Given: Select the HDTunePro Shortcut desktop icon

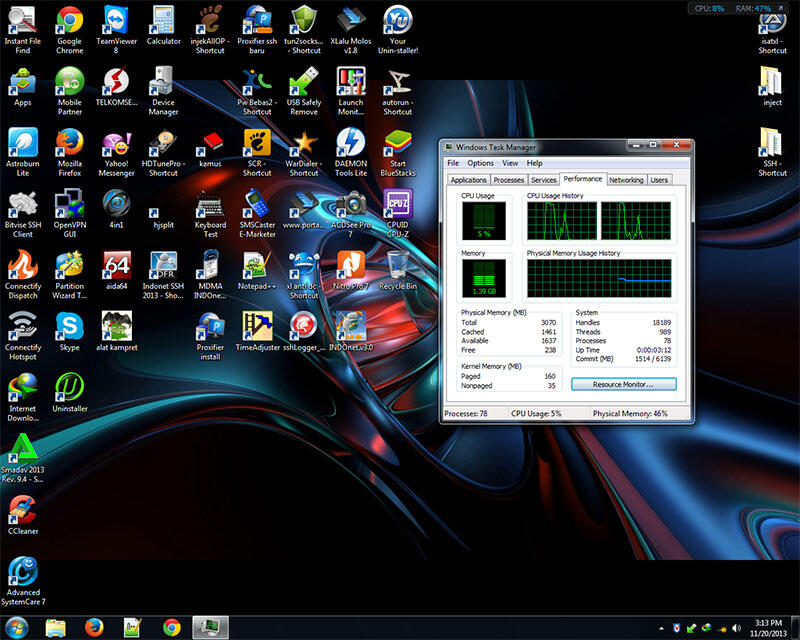Looking at the screenshot, I should pos(163,152).
